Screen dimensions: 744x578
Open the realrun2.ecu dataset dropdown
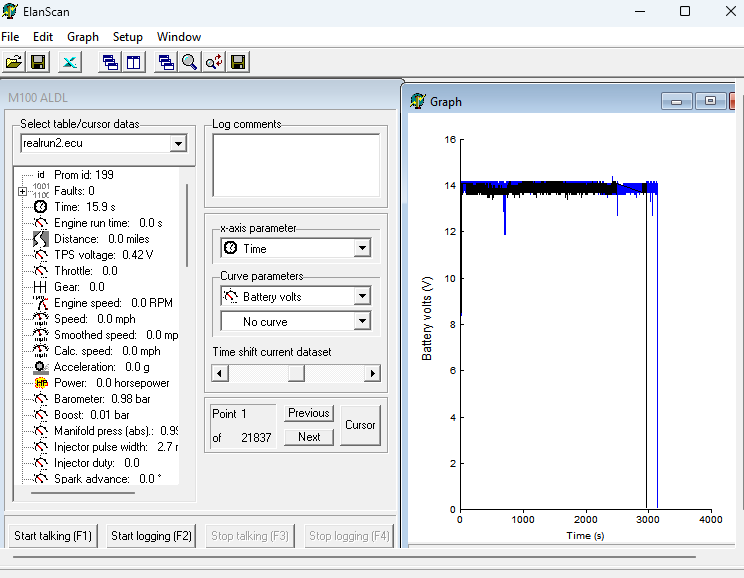pos(178,143)
